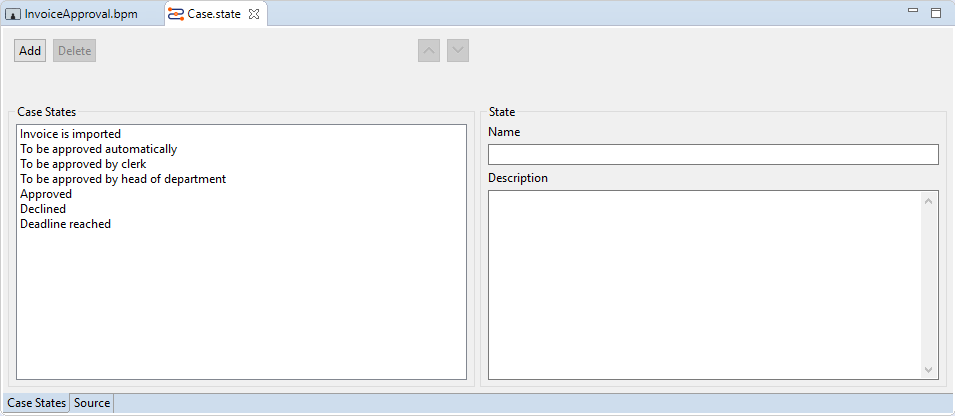This screenshot has height=416, width=955.
Task: Click the Case.state file icon
Action: 175,14
